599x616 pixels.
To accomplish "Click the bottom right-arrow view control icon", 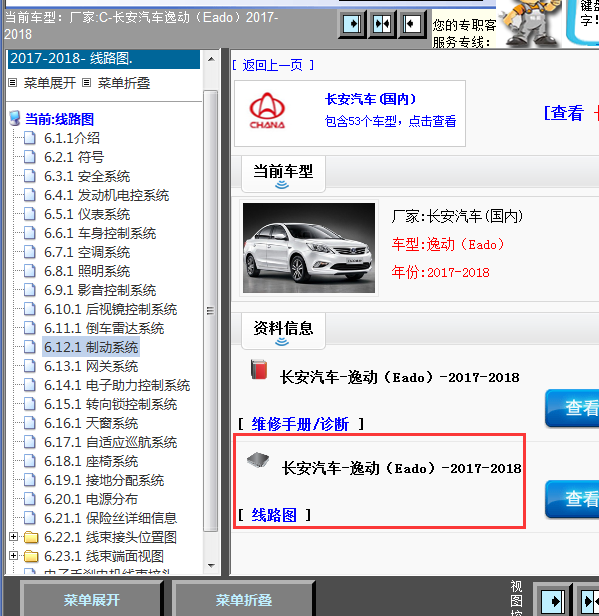I will click(554, 601).
